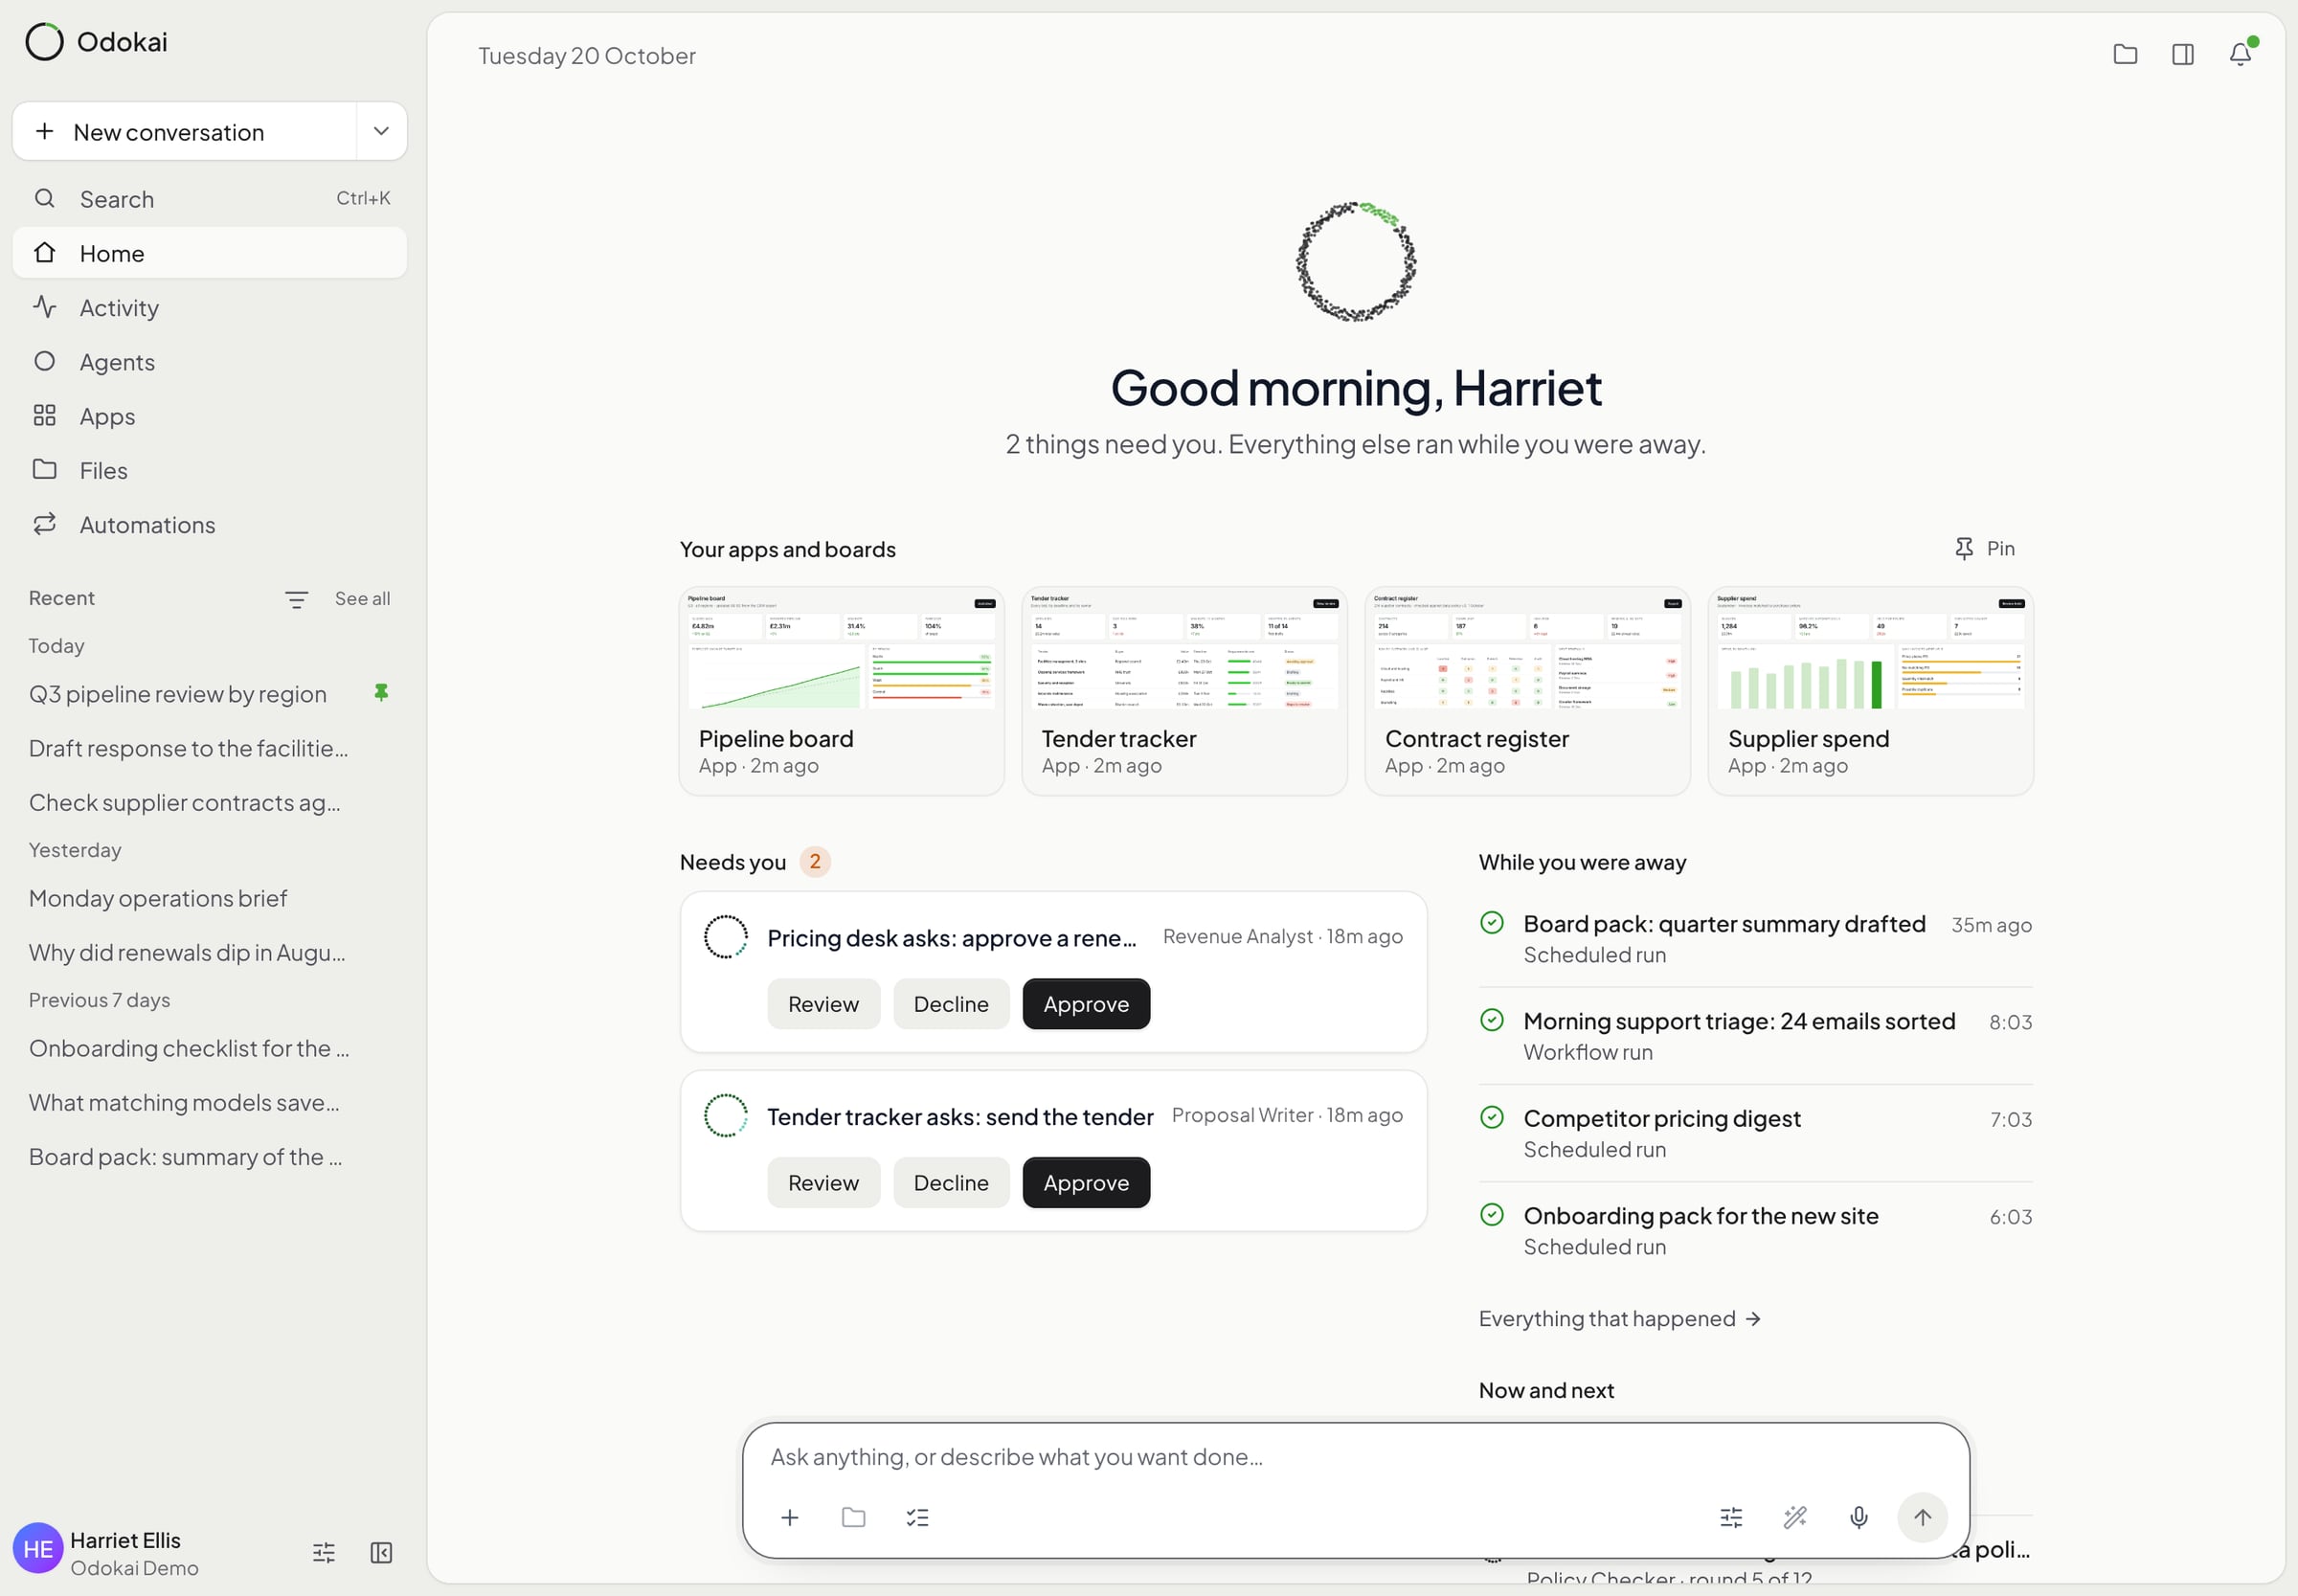Approve the Tender tracker request
The width and height of the screenshot is (2298, 1596).
tap(1086, 1182)
